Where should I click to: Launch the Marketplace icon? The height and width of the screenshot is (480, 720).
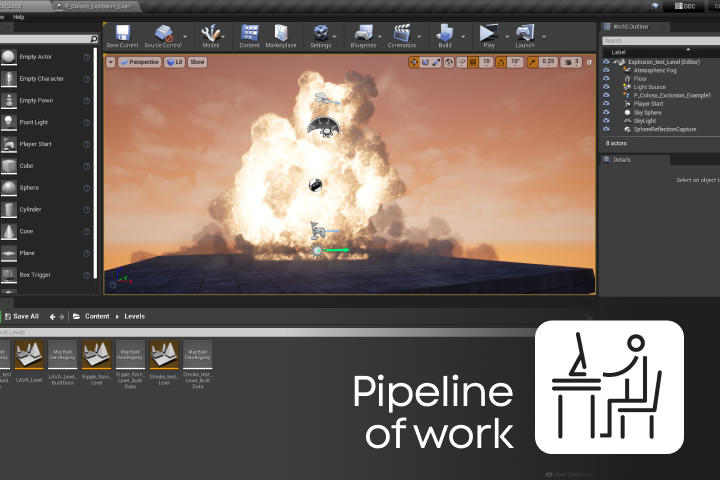[281, 34]
